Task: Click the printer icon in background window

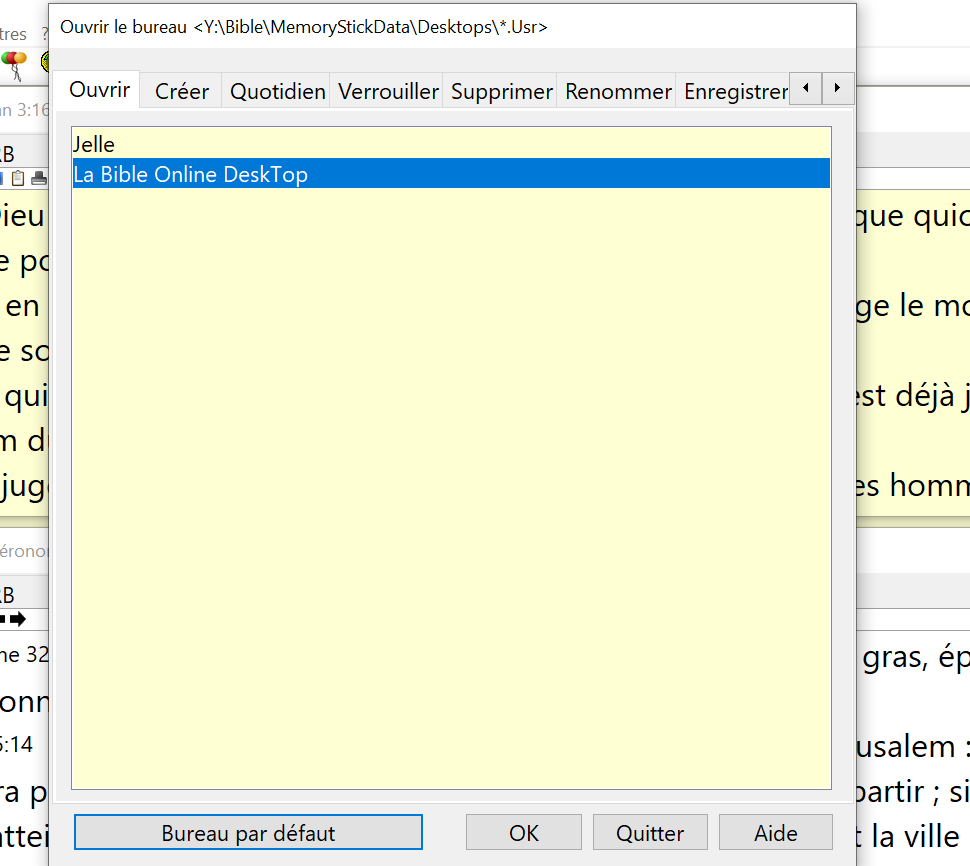Action: click(x=39, y=178)
